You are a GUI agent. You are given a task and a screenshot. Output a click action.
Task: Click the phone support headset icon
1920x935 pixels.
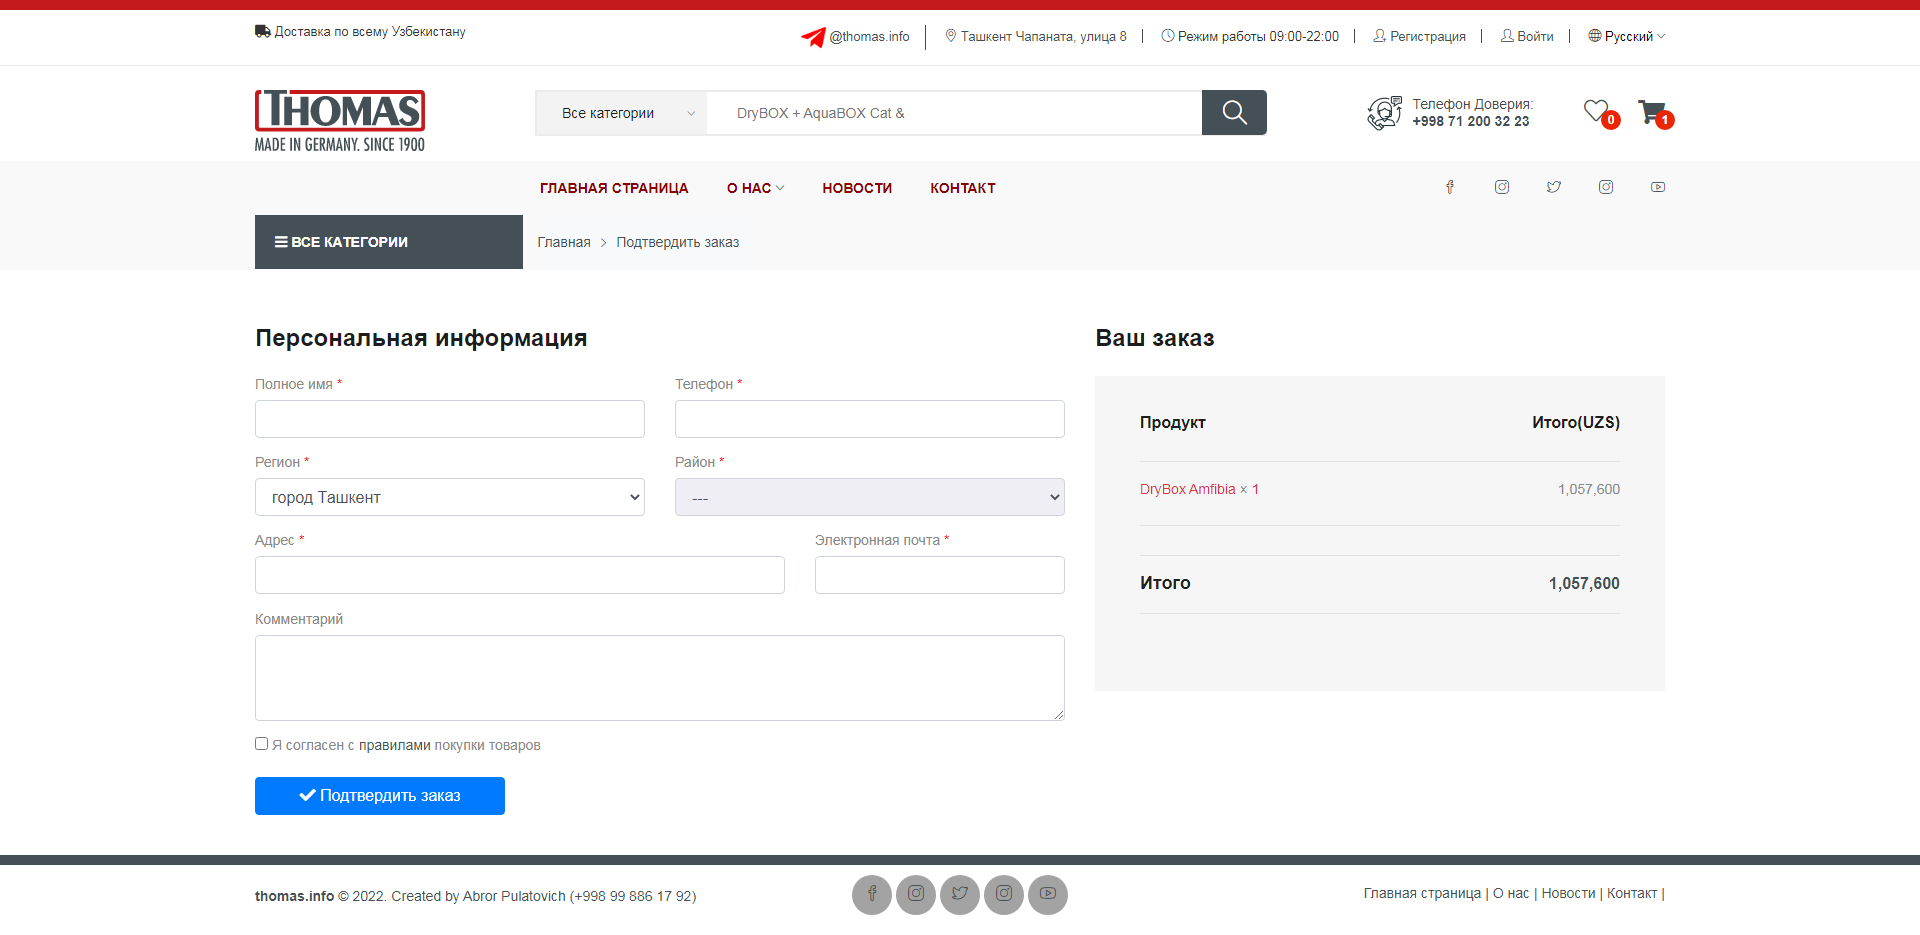click(x=1385, y=113)
